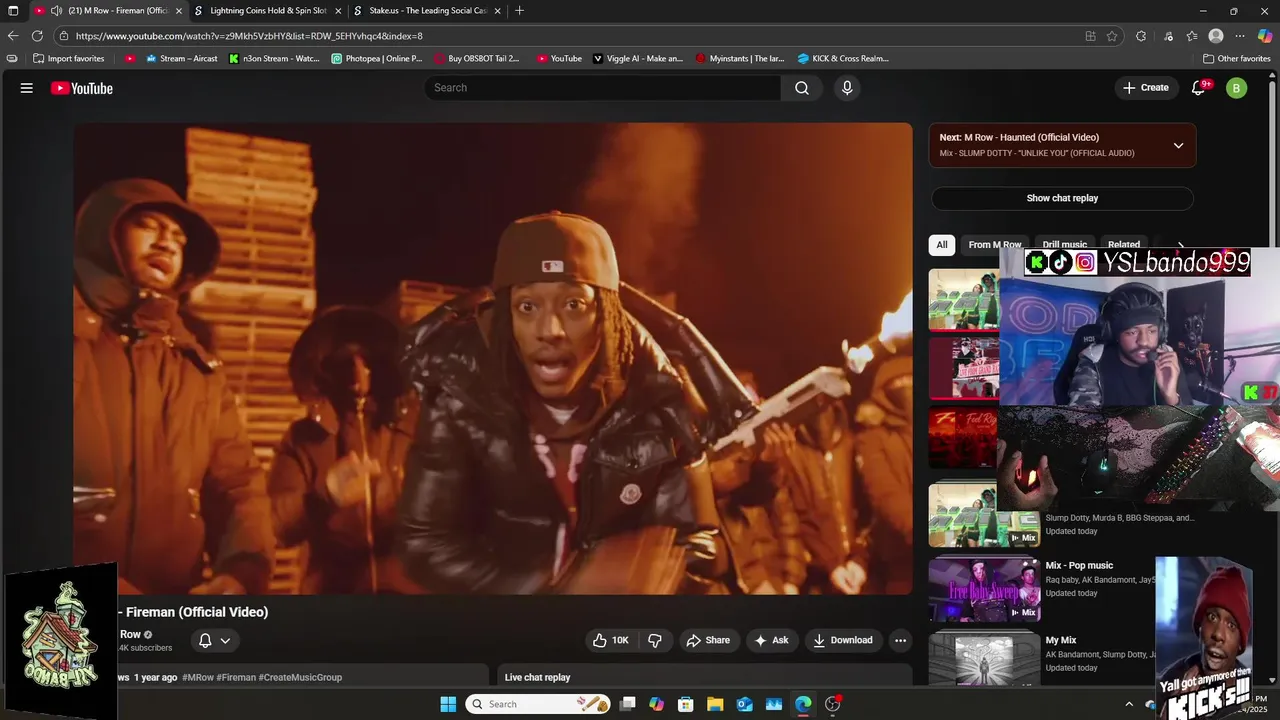Select the Related filter chip
1280x720 pixels.
pyautogui.click(x=1123, y=245)
